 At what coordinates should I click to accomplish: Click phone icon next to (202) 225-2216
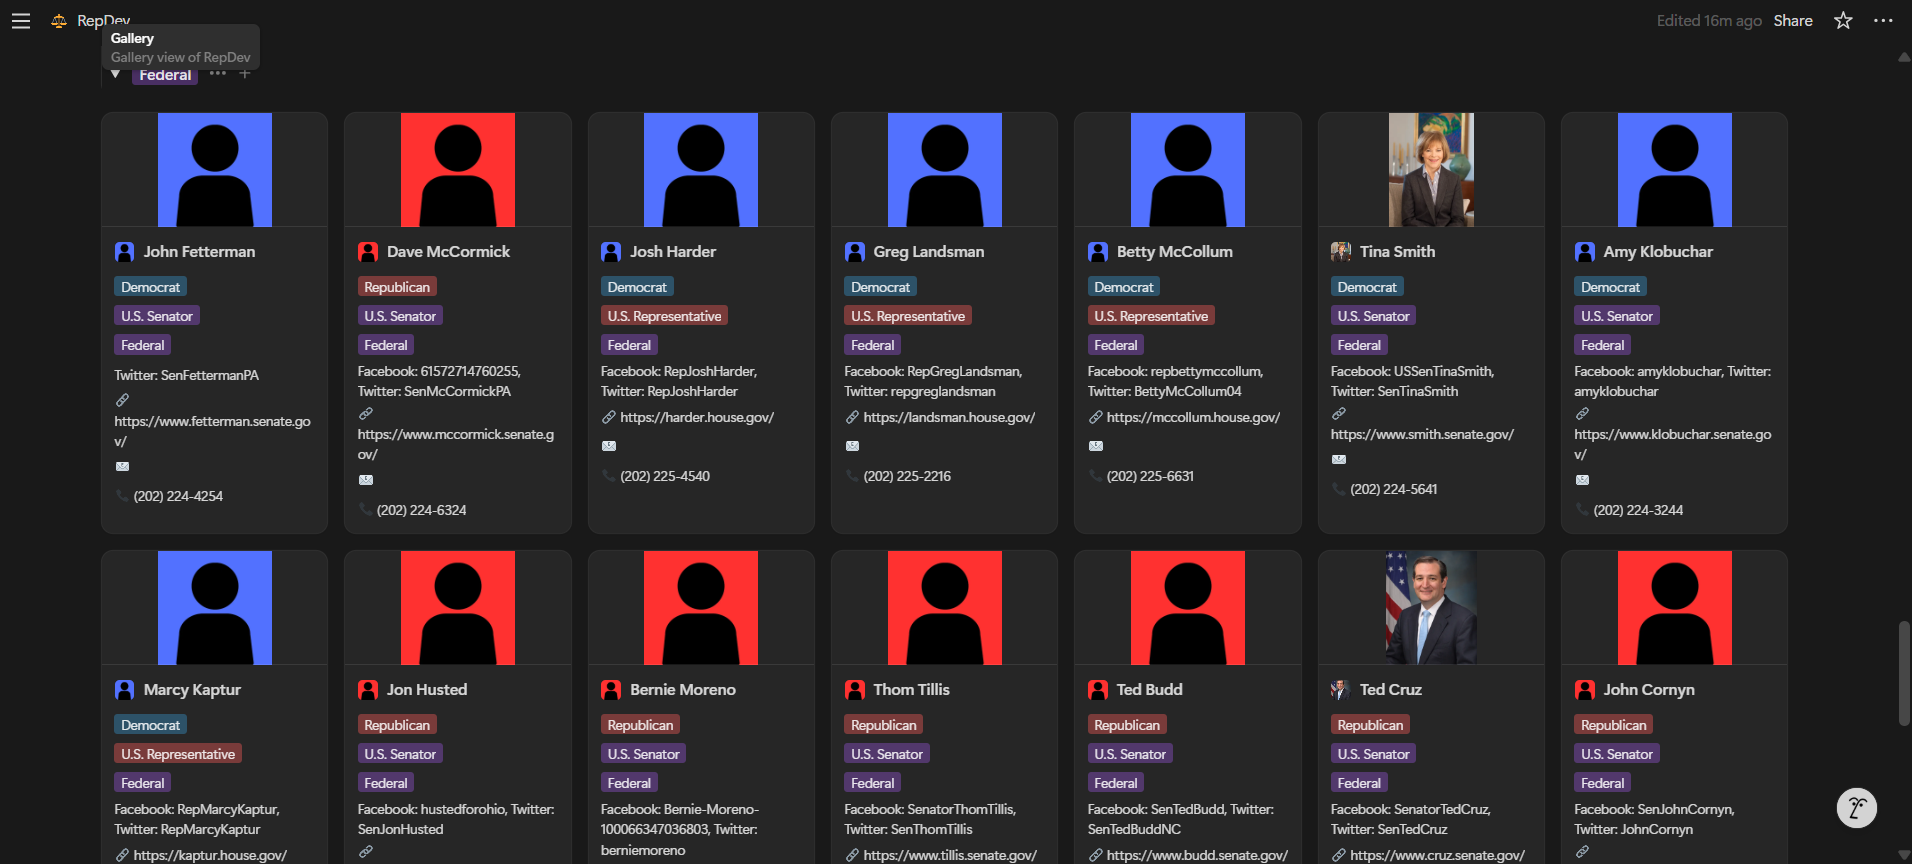(x=852, y=476)
